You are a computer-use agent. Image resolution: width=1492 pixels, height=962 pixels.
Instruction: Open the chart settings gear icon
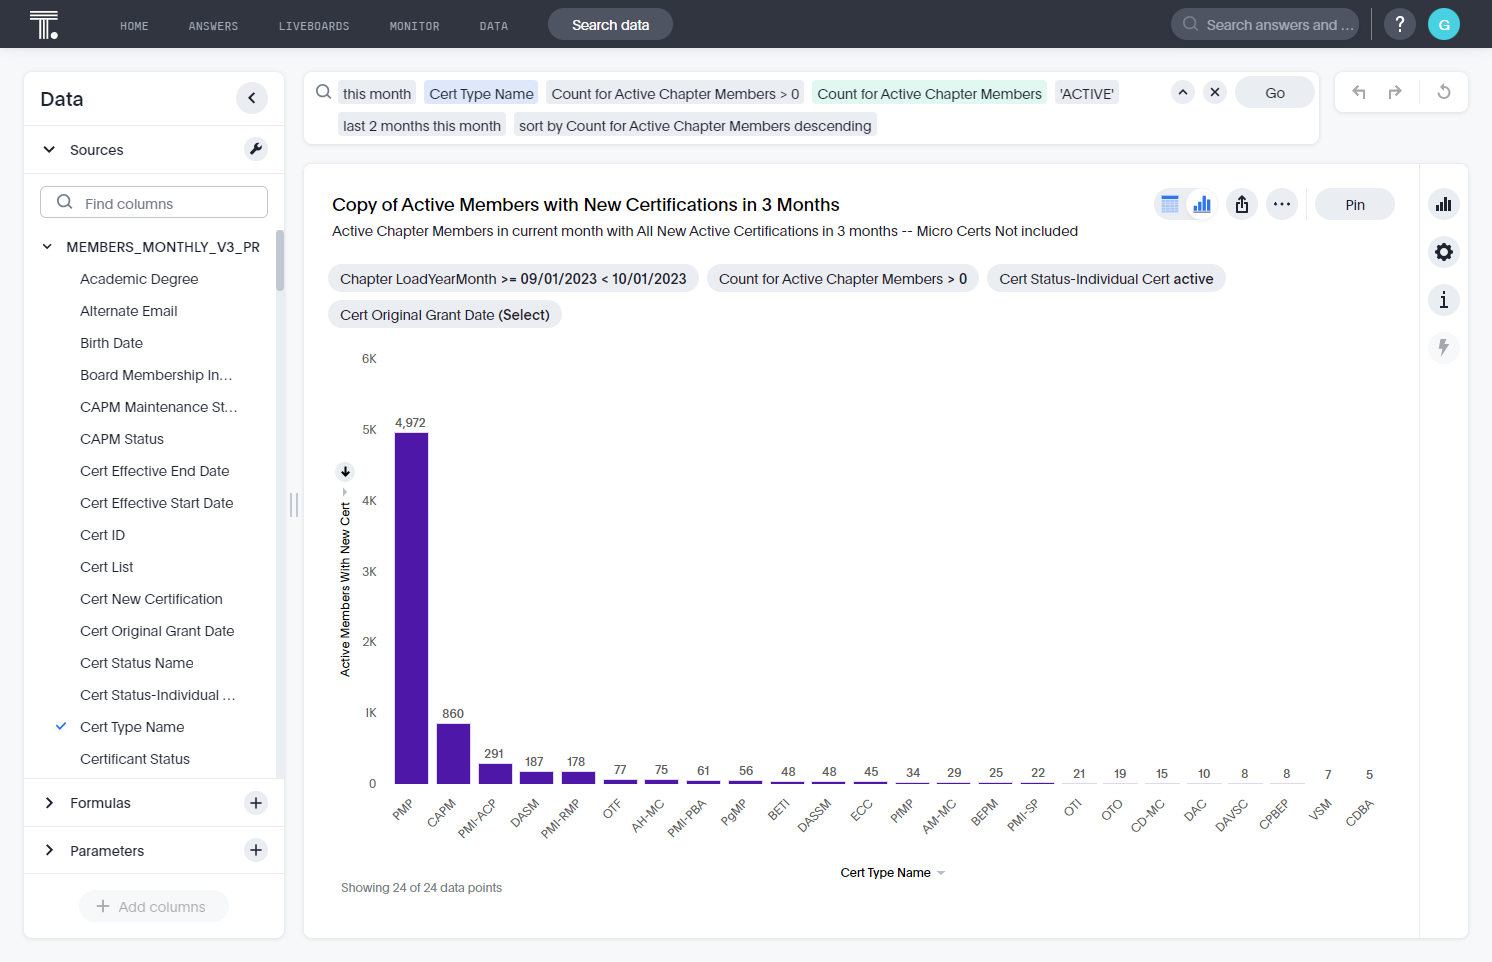[x=1444, y=252]
